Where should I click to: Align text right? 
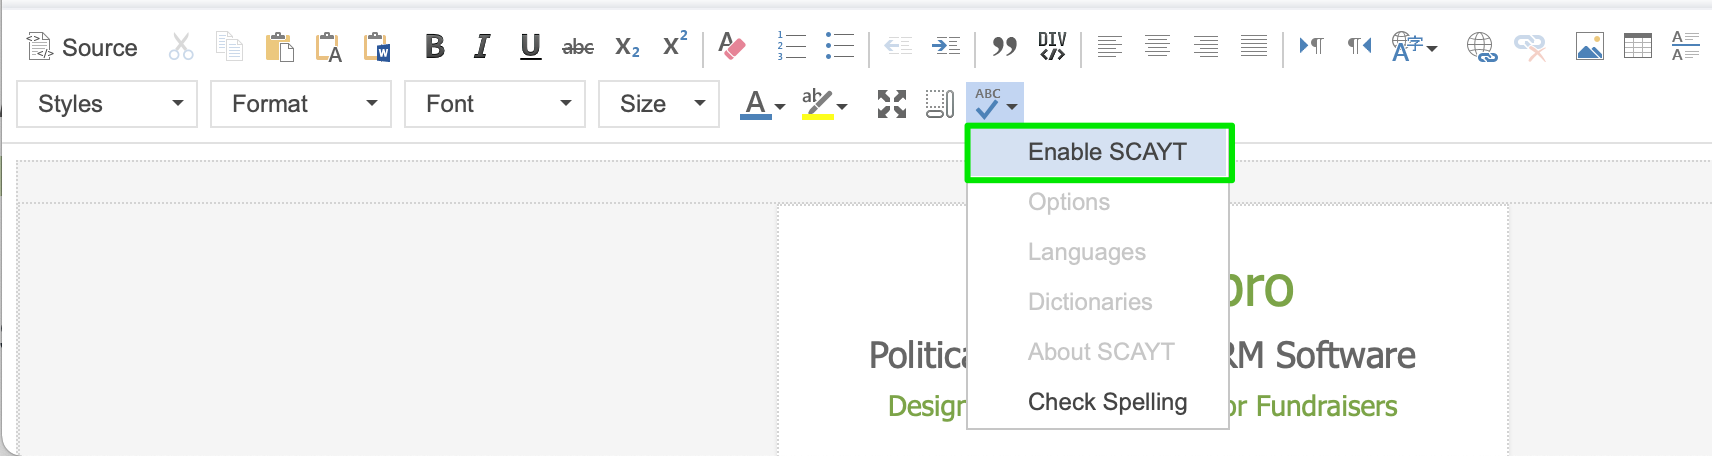pos(1205,47)
